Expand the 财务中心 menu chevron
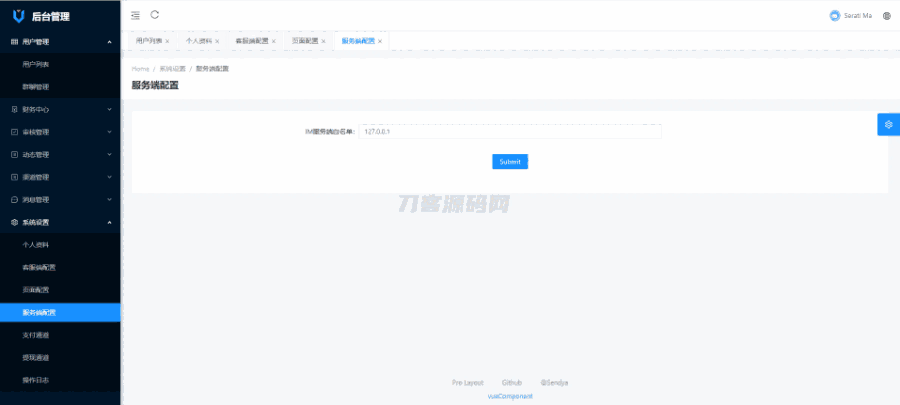Image resolution: width=900 pixels, height=405 pixels. point(109,109)
